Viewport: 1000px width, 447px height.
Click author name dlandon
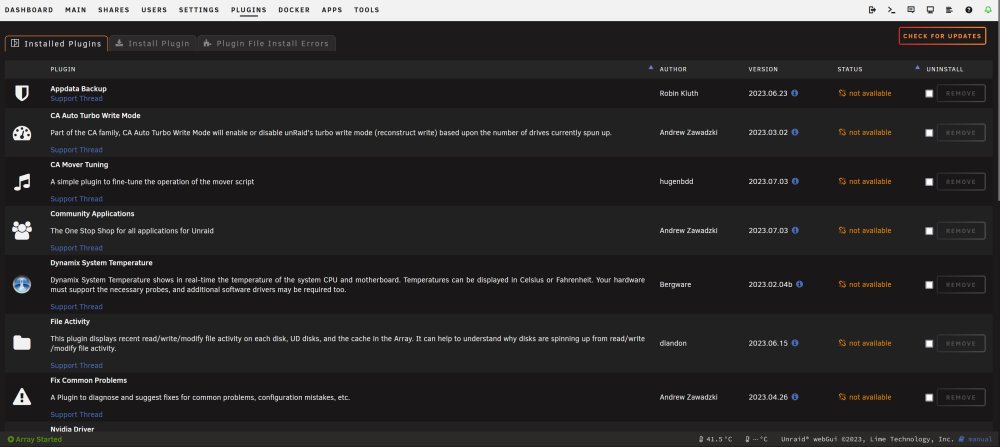tap(673, 343)
